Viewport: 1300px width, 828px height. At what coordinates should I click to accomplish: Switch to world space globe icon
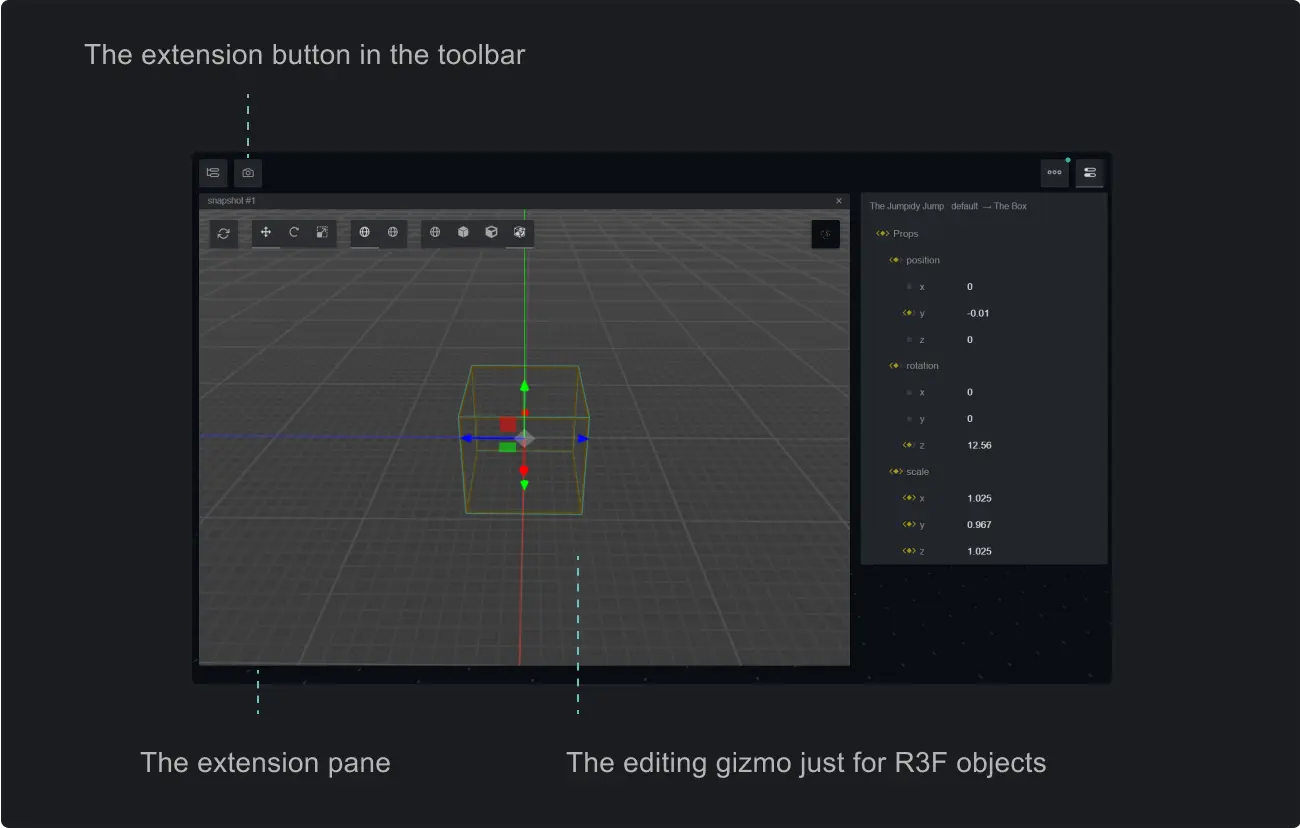(365, 232)
